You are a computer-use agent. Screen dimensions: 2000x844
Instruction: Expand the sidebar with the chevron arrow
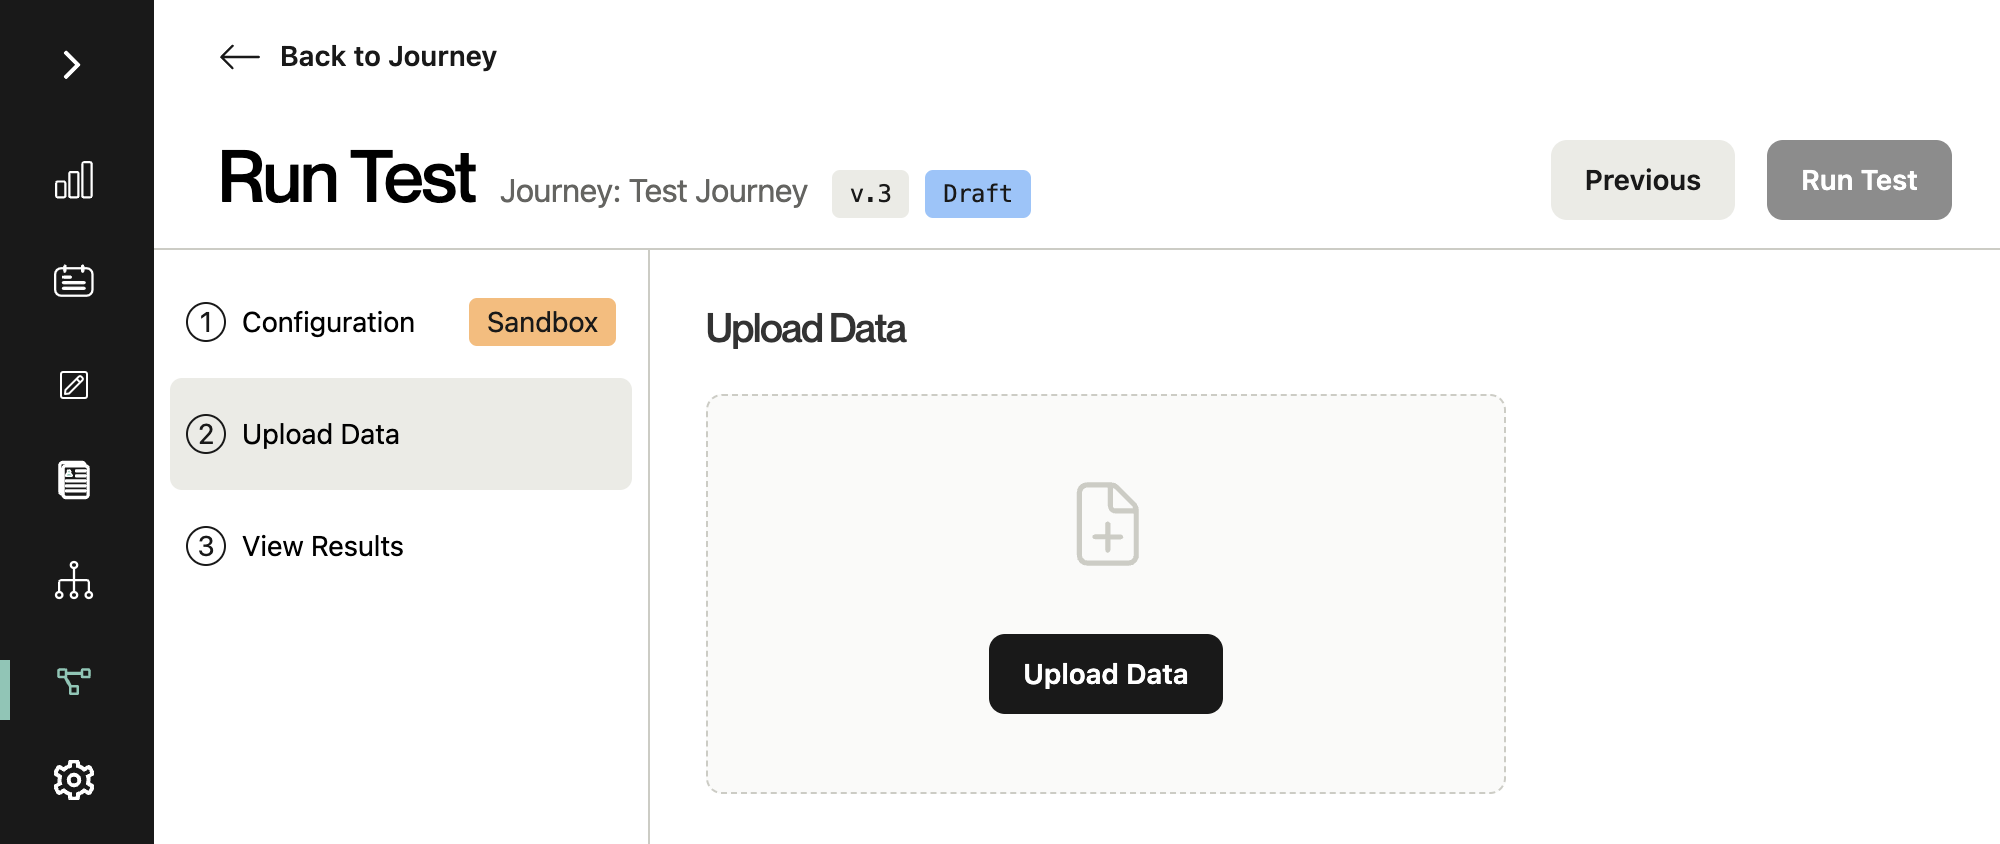[72, 65]
